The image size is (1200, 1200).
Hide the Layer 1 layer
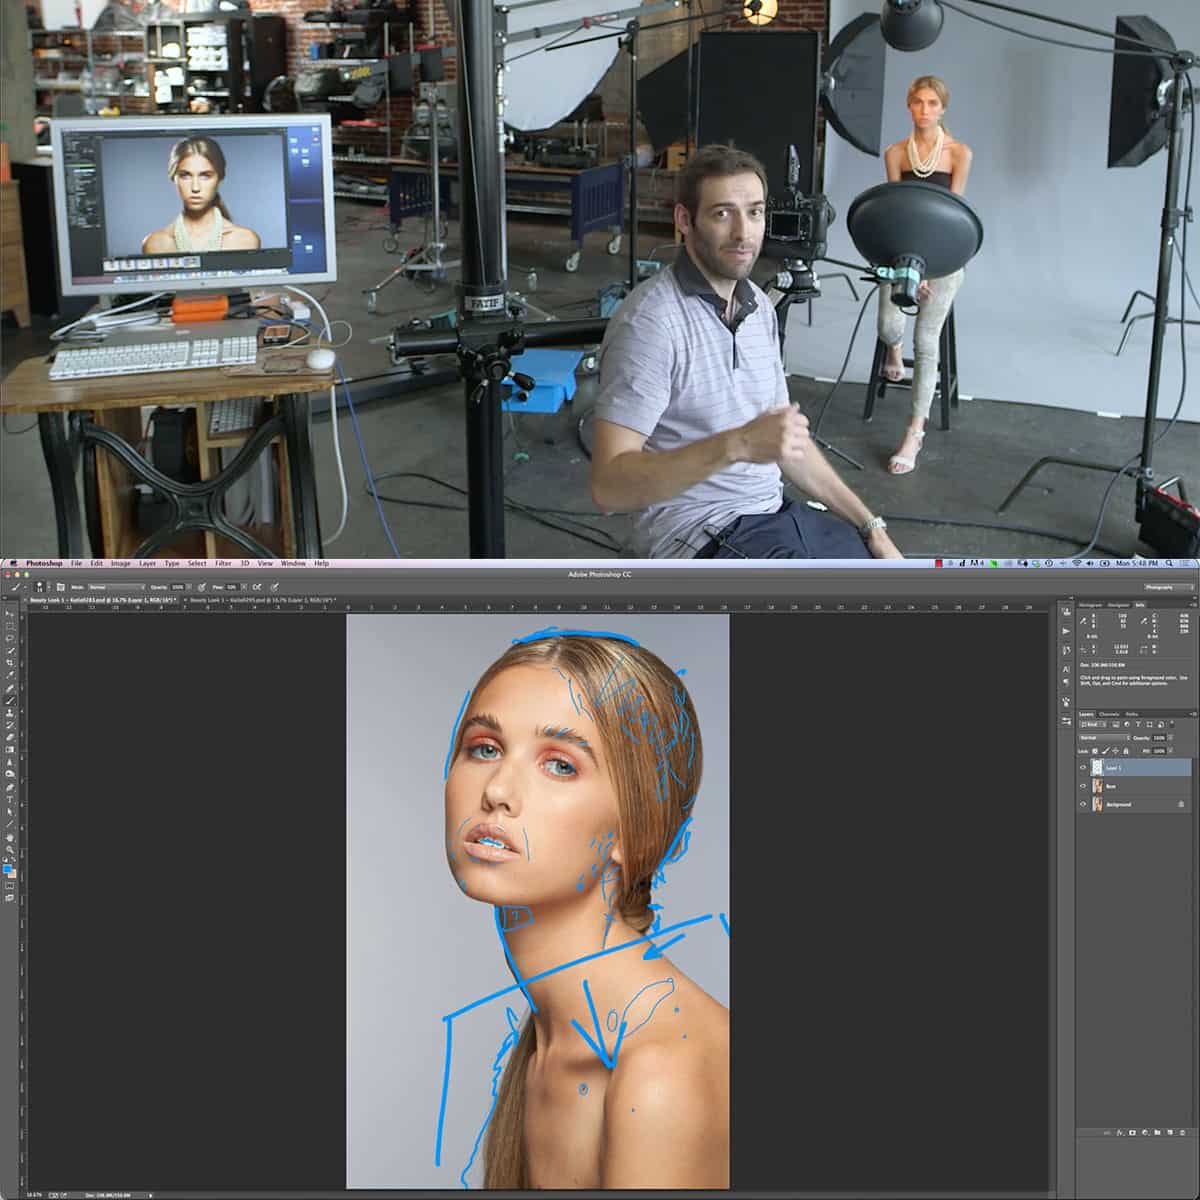[1083, 767]
